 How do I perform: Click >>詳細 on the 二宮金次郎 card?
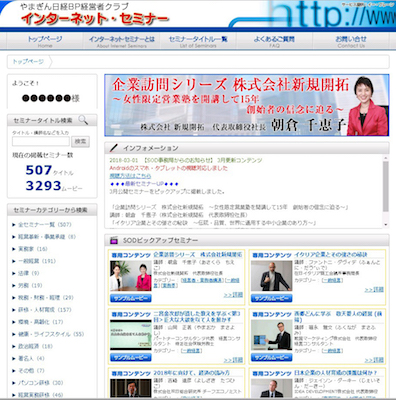coord(233,360)
